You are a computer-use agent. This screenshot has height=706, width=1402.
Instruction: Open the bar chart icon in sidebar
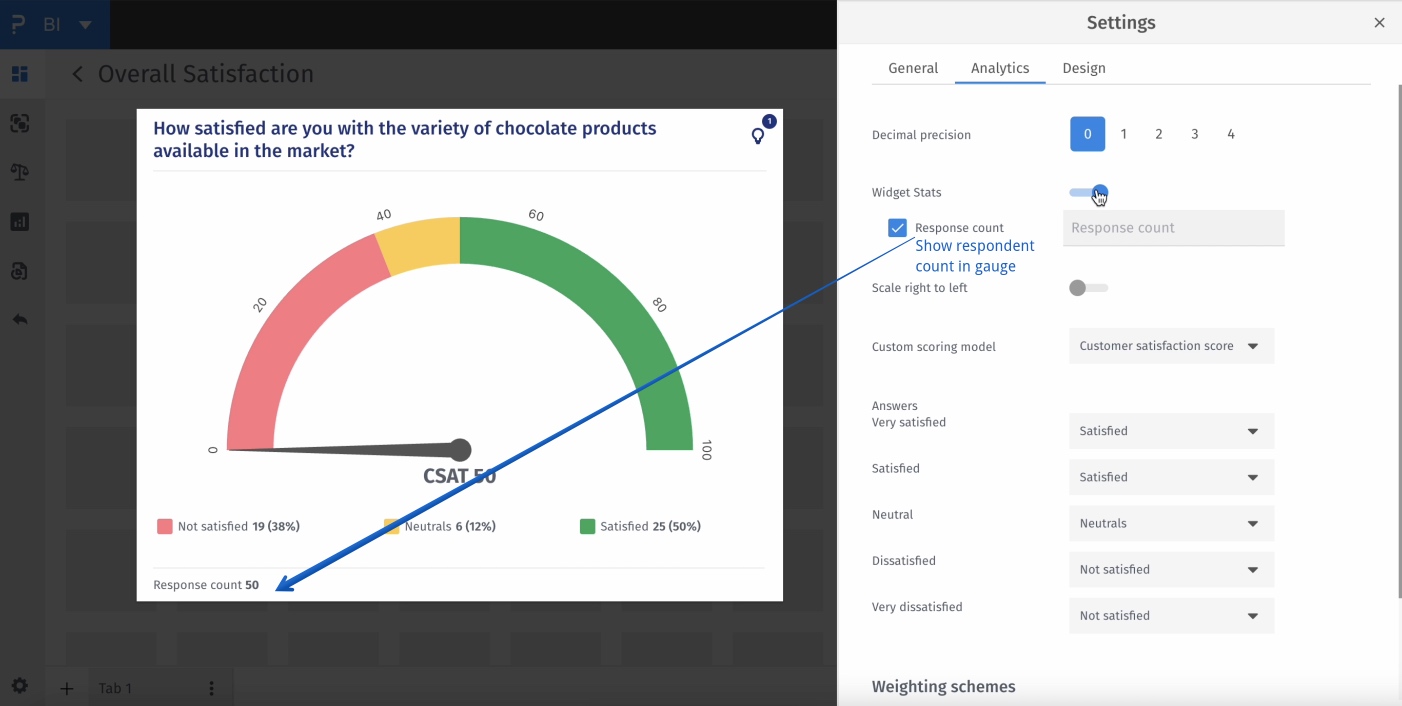20,222
